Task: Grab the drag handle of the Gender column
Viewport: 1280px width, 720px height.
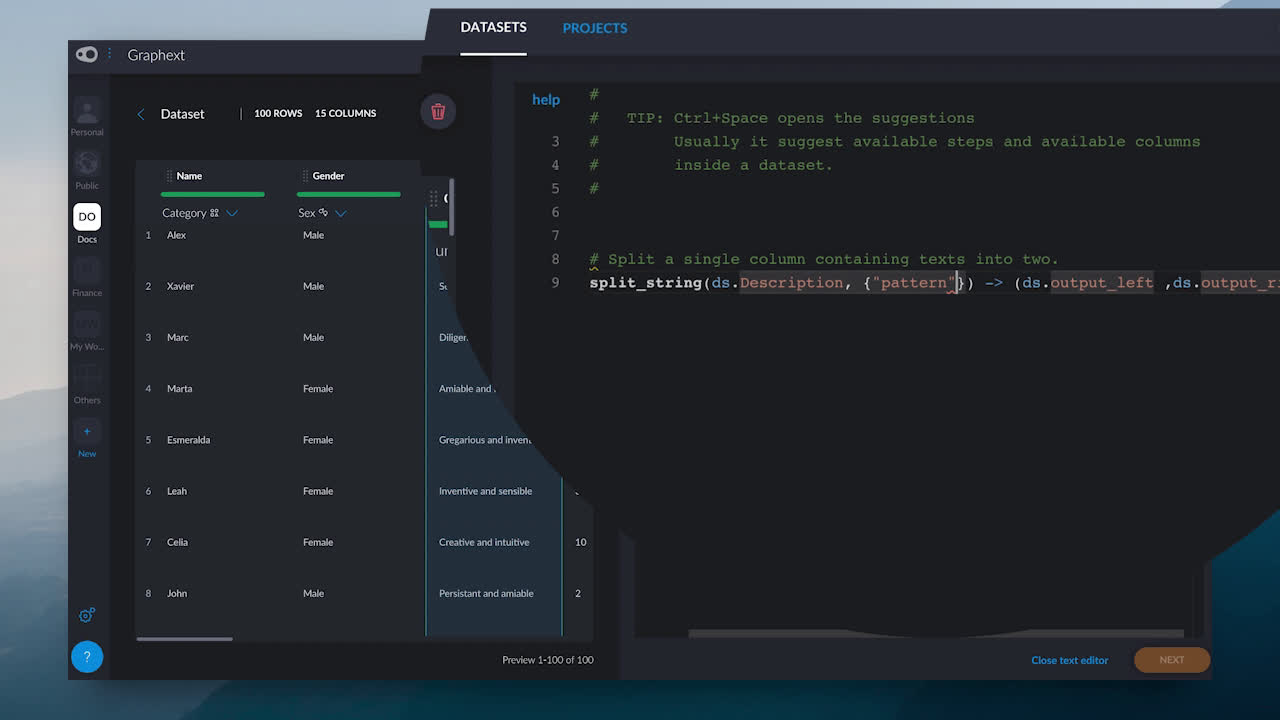Action: 305,176
